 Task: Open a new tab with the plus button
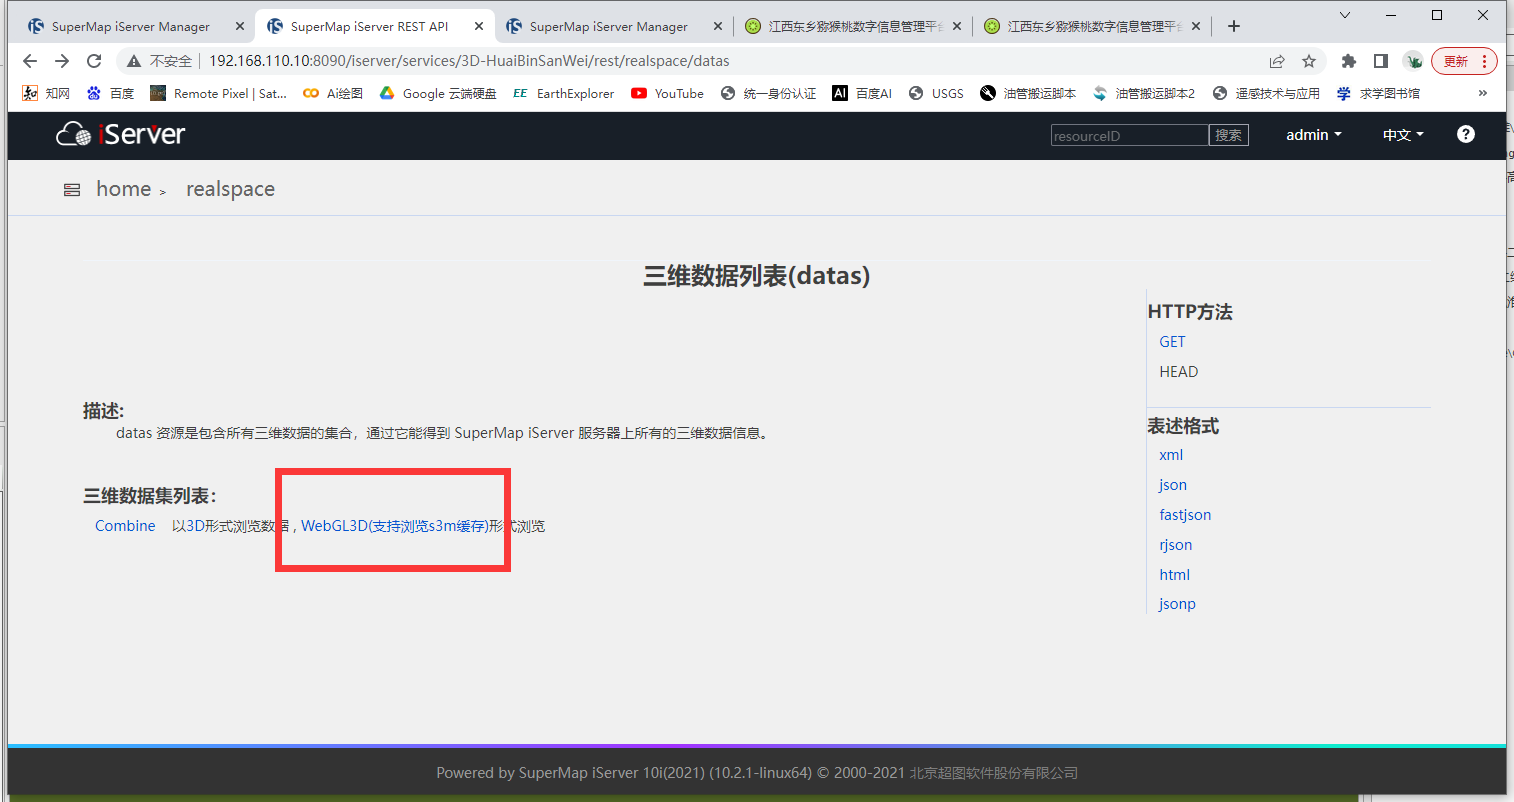coord(1234,26)
